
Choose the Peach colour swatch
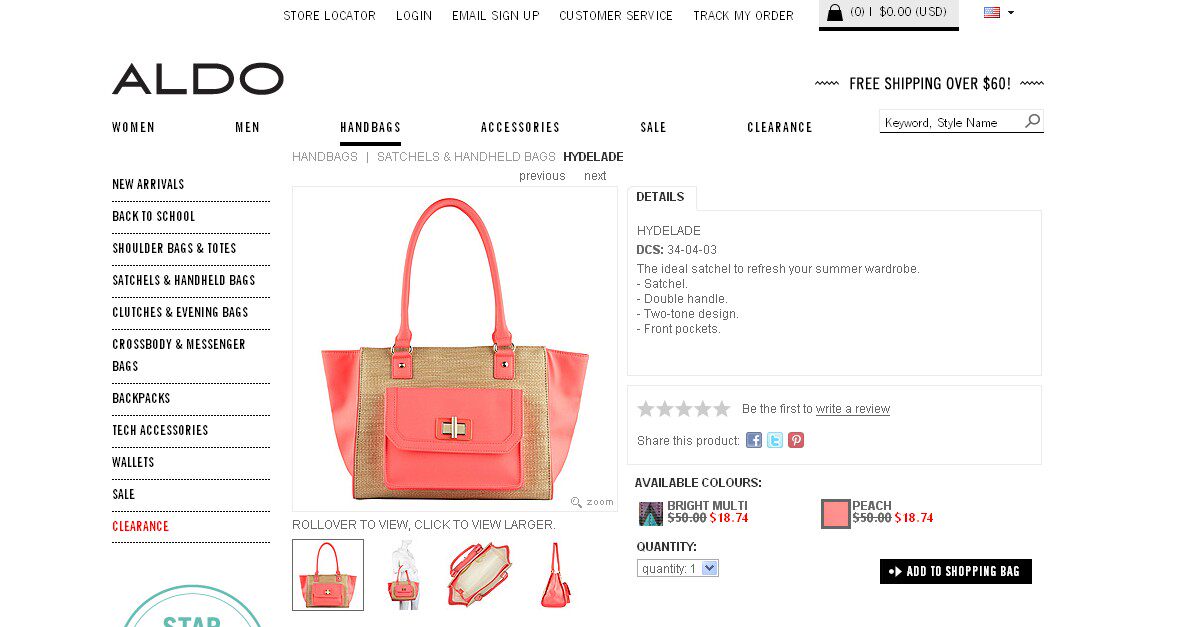pyautogui.click(x=836, y=514)
